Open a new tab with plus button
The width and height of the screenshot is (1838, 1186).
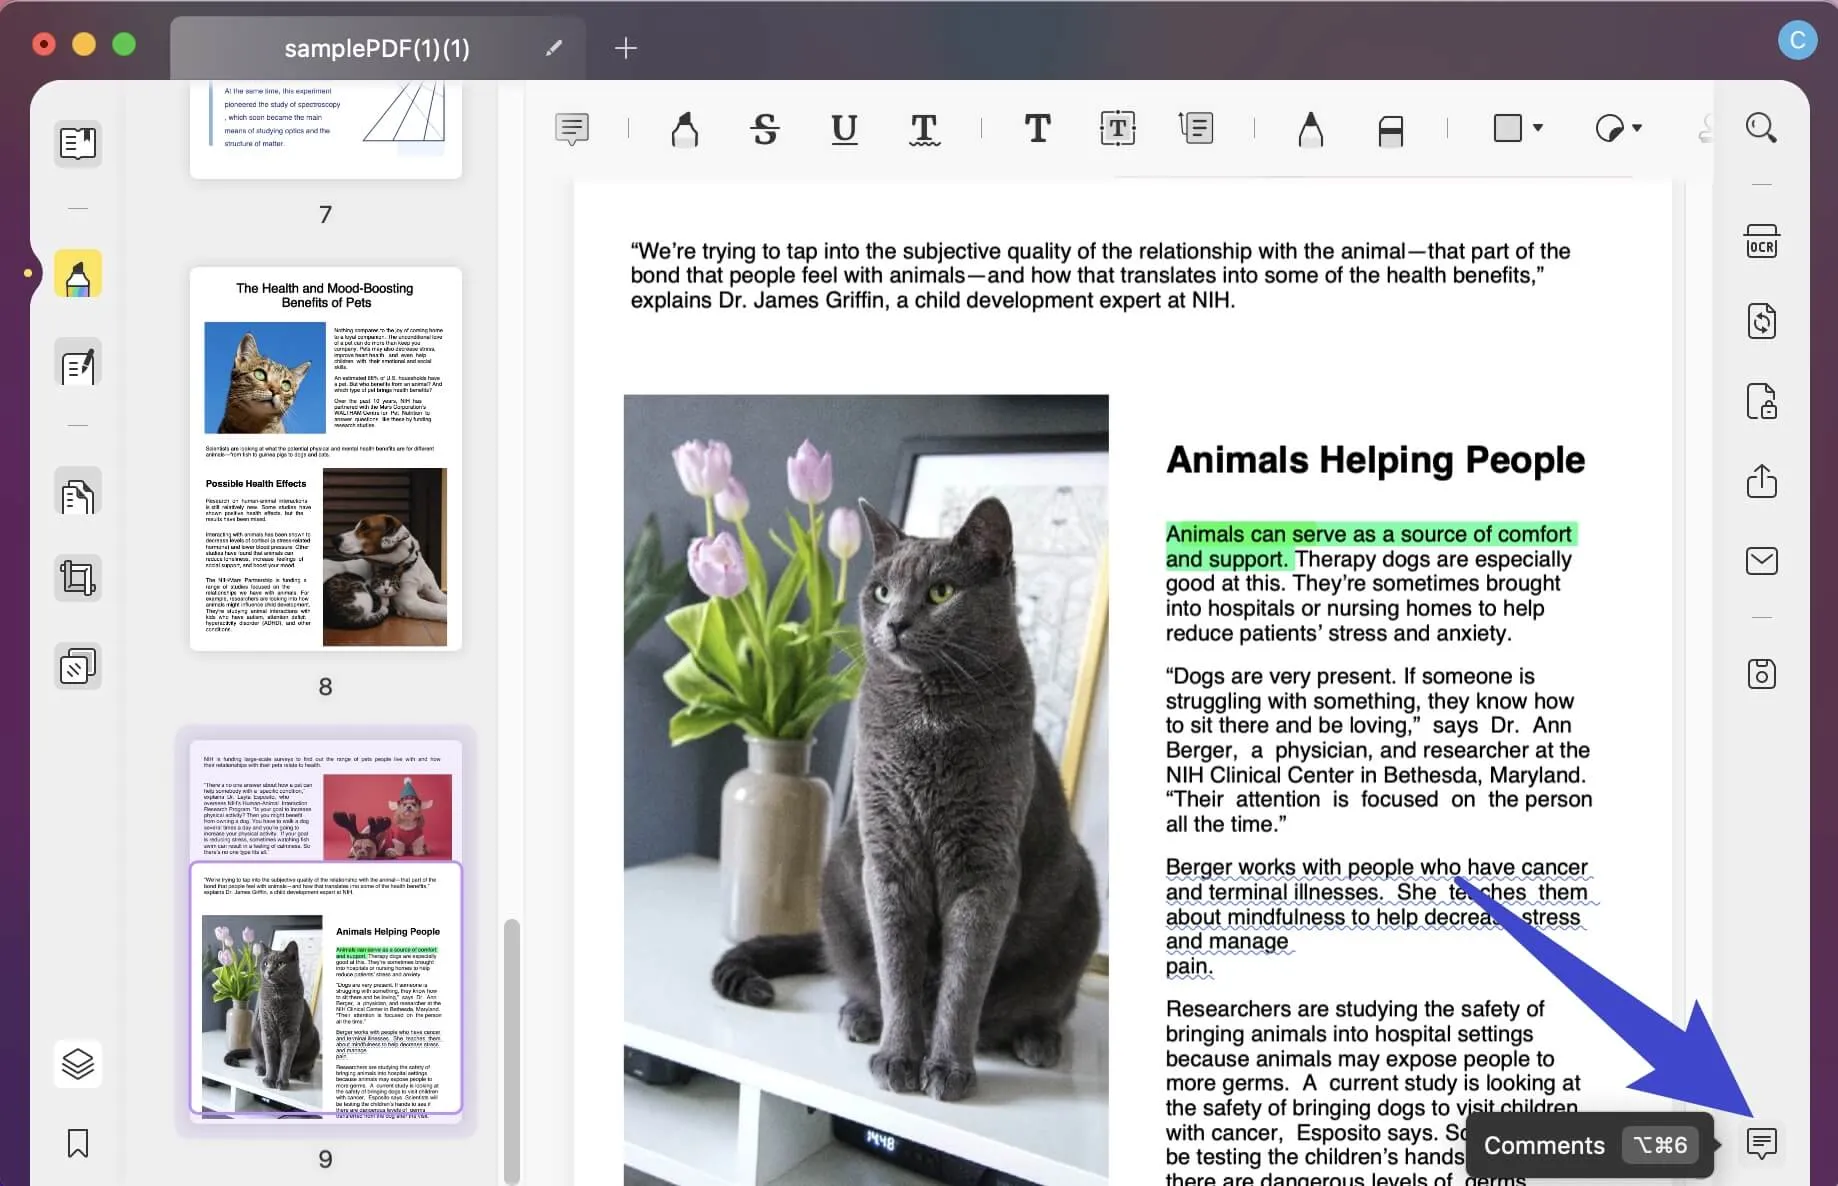[626, 48]
